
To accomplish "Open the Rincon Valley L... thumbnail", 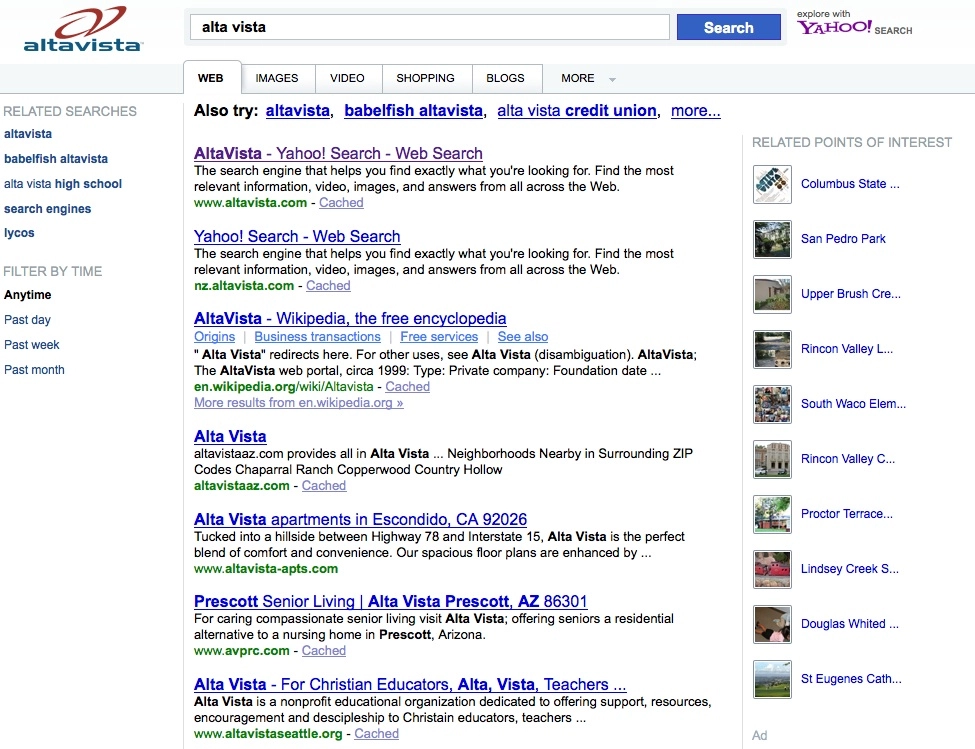I will [772, 349].
